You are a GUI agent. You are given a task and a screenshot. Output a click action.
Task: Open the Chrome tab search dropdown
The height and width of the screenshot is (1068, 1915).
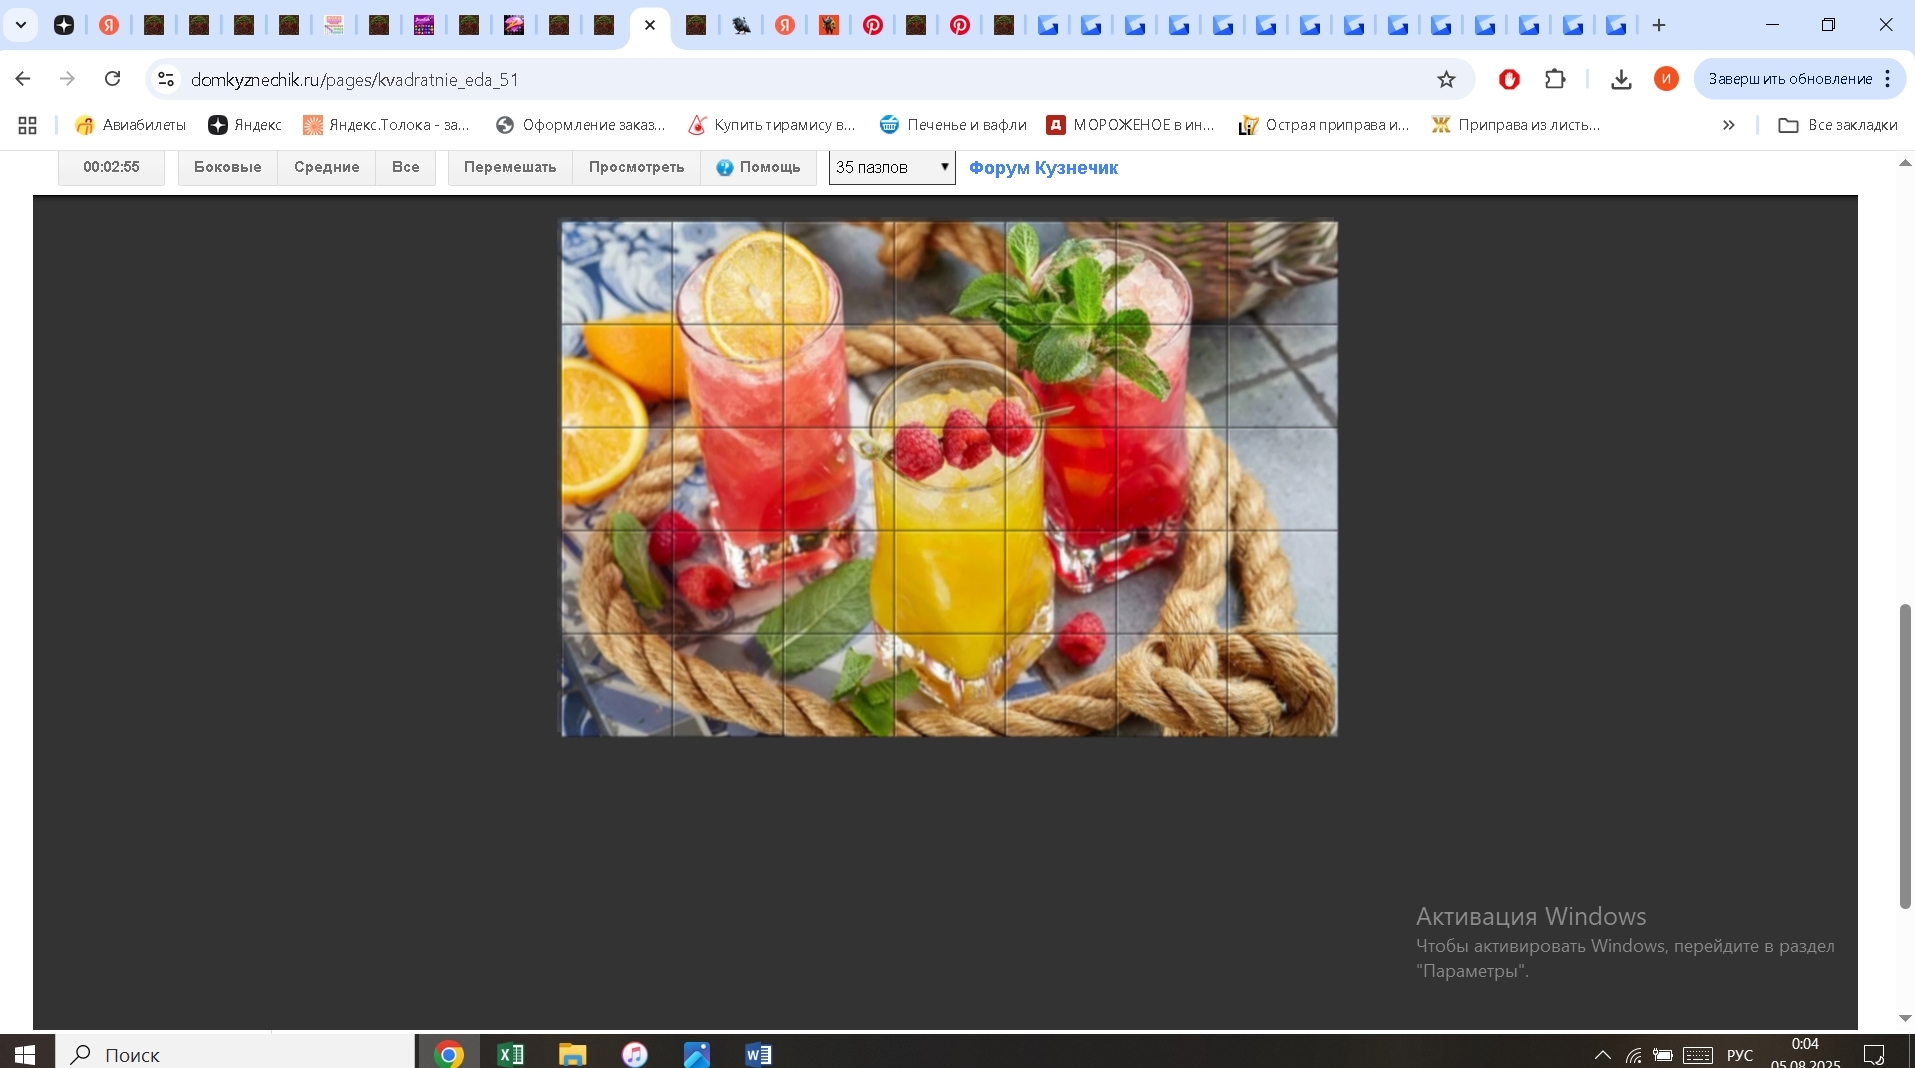pyautogui.click(x=20, y=25)
